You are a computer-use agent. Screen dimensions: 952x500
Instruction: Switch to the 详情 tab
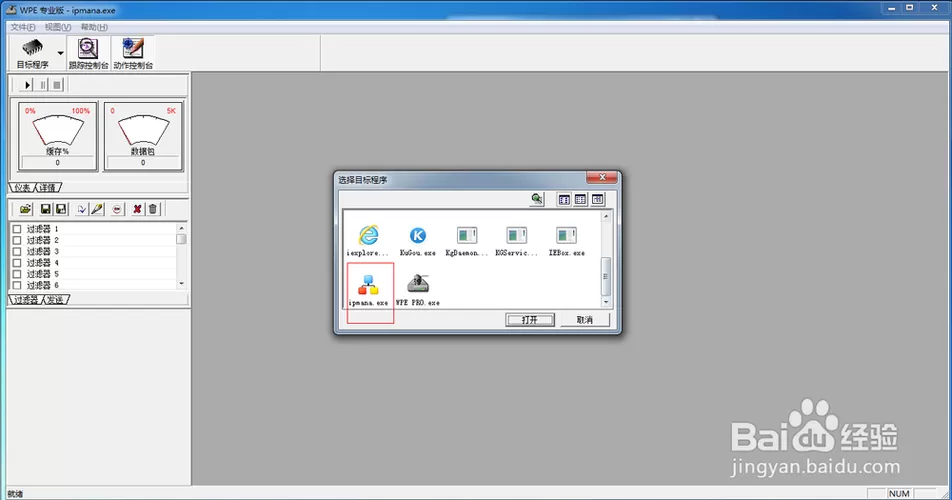click(47, 188)
